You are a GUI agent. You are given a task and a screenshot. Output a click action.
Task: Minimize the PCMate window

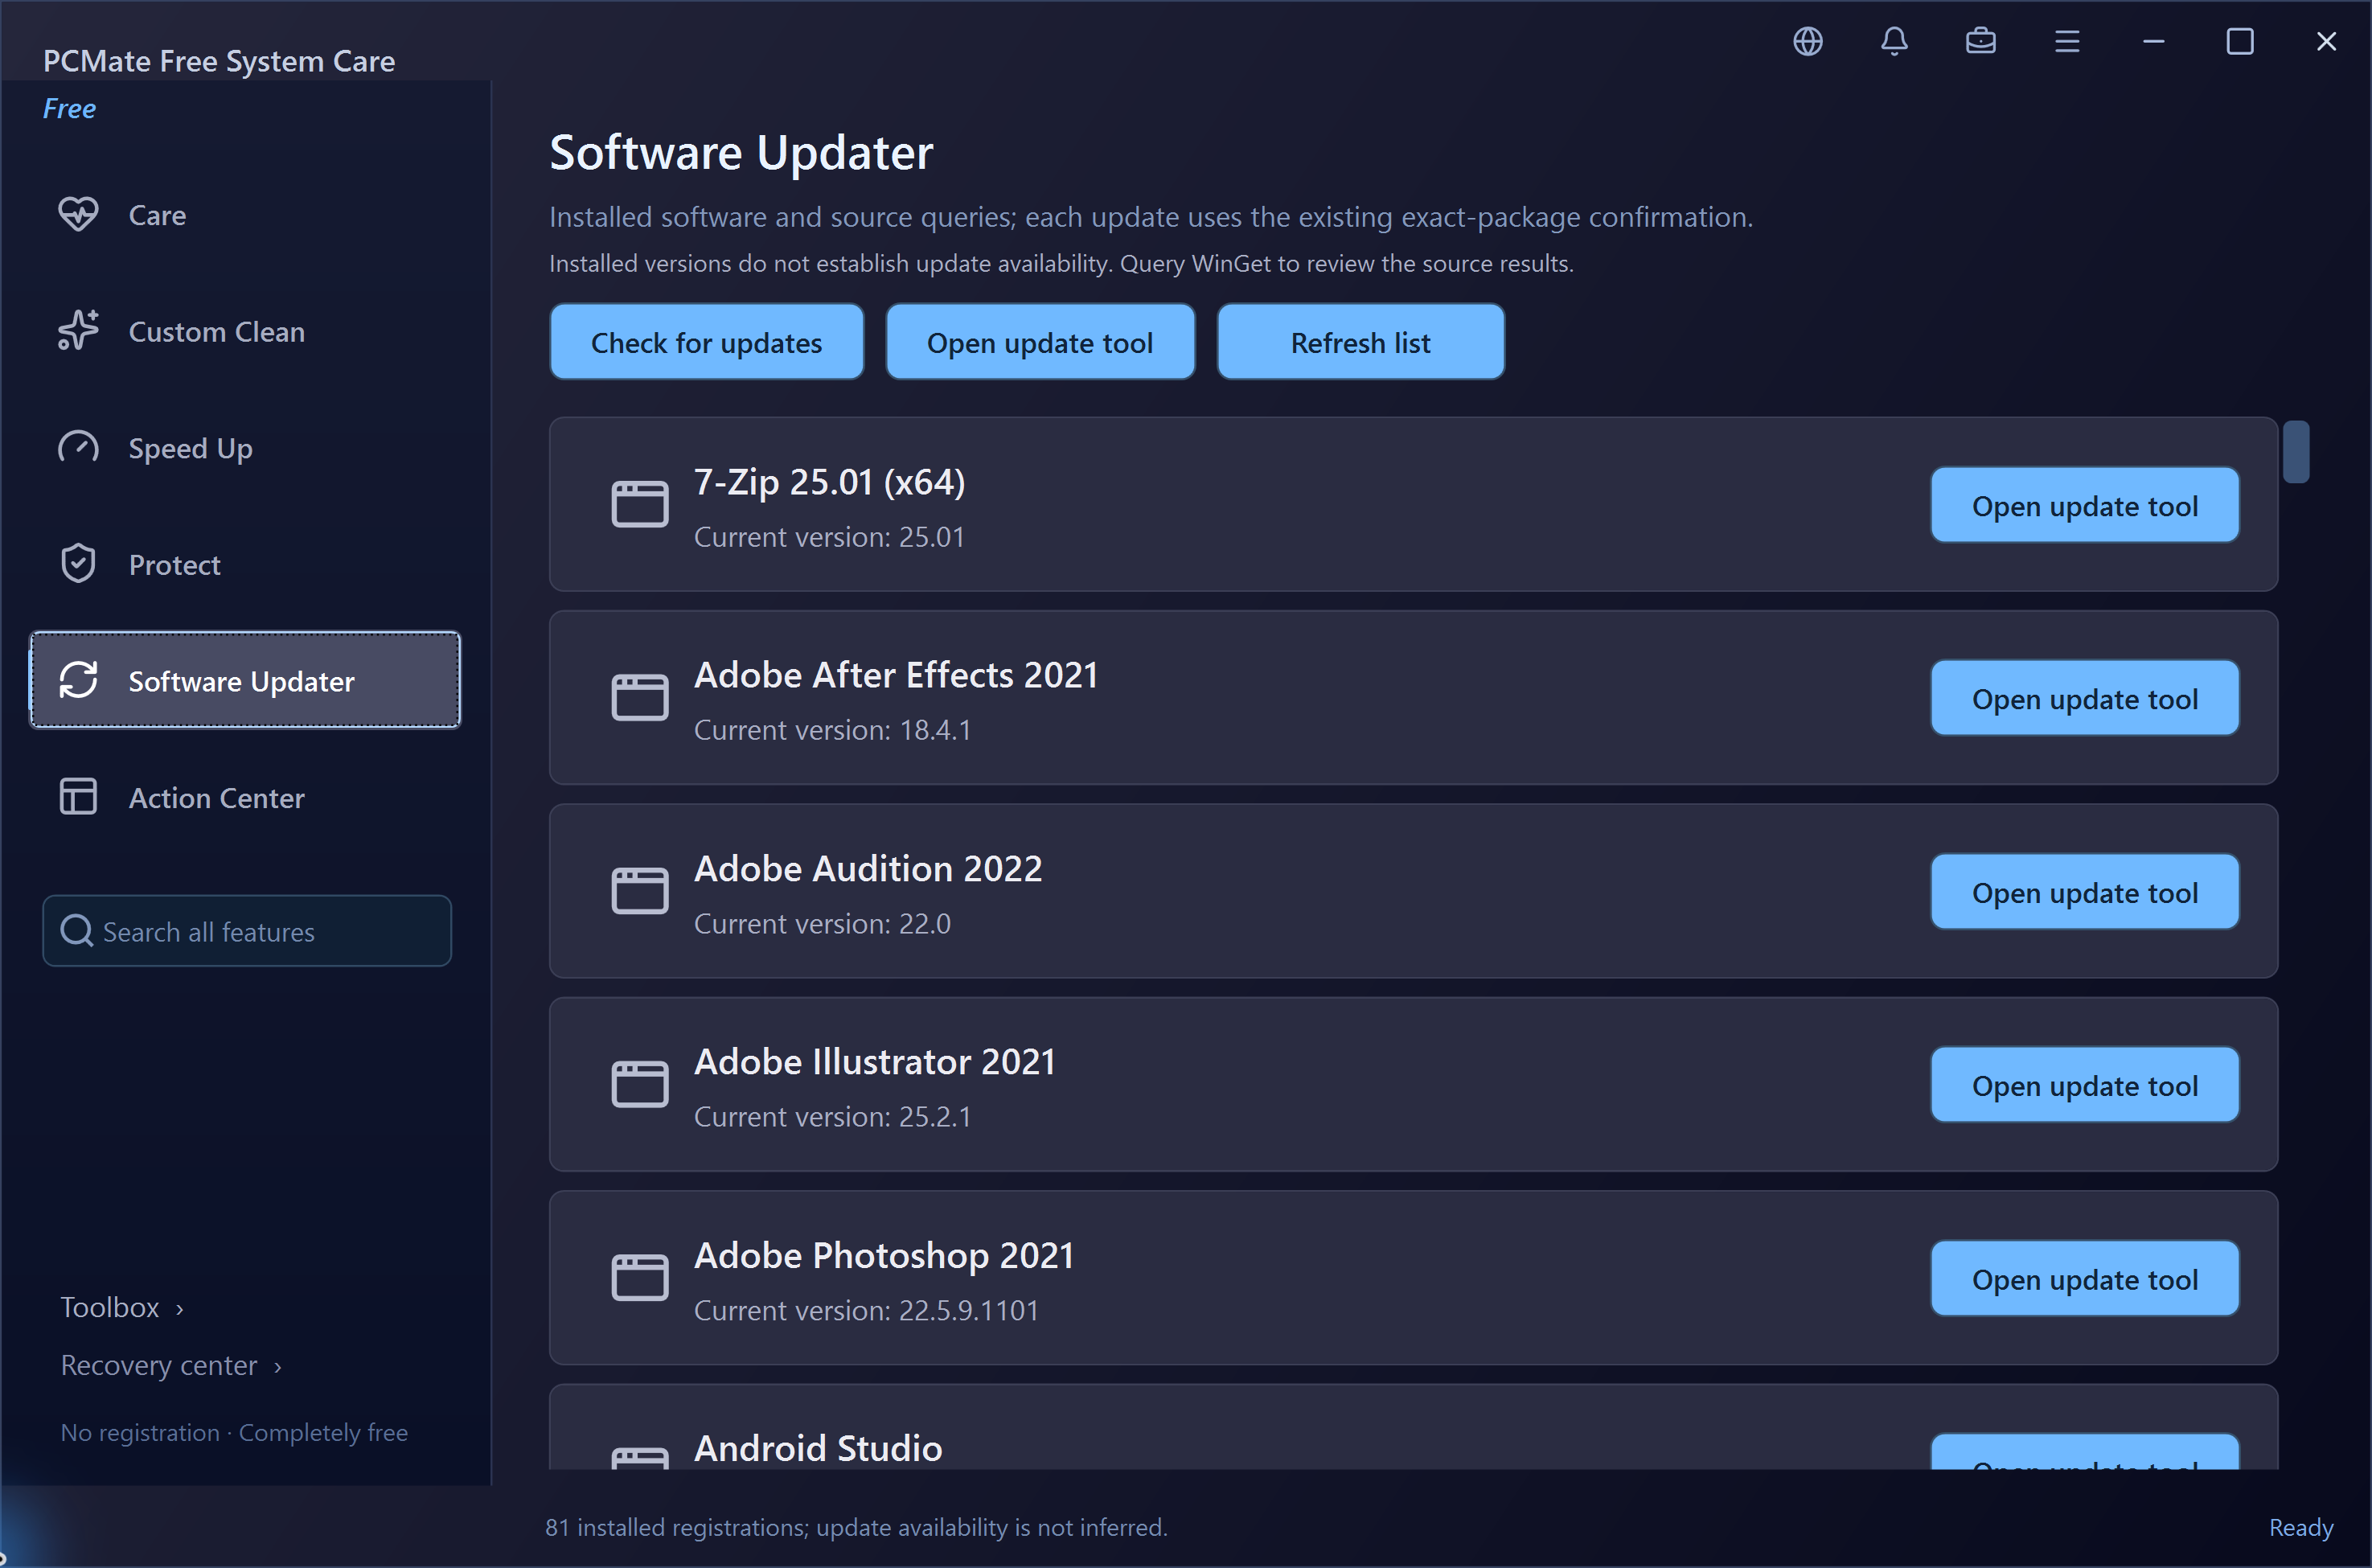2154,41
